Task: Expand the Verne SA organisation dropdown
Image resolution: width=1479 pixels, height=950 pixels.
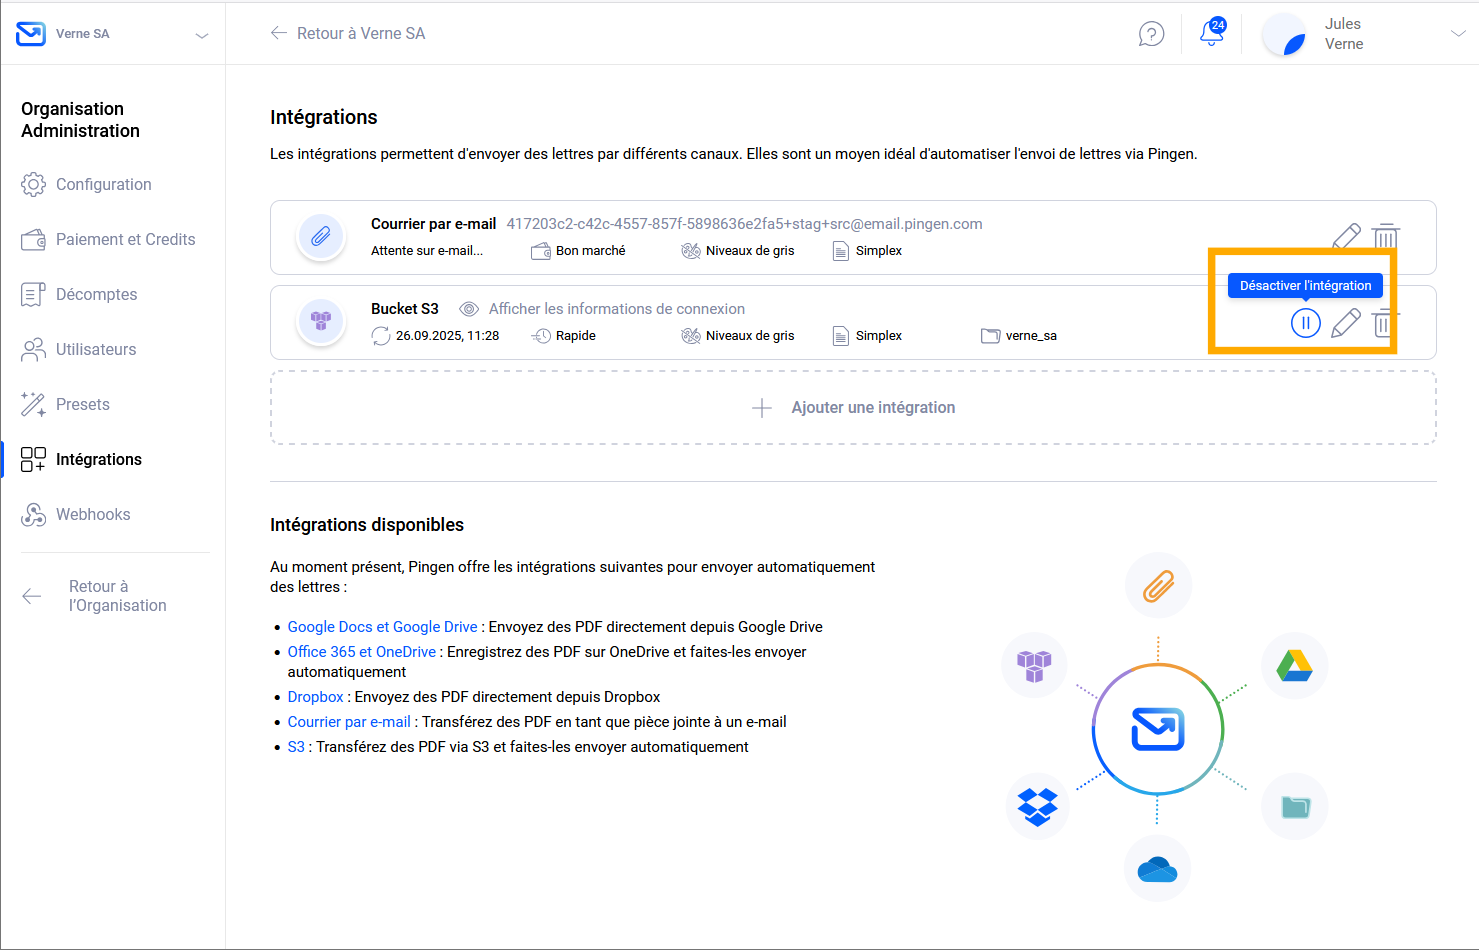Action: click(201, 35)
